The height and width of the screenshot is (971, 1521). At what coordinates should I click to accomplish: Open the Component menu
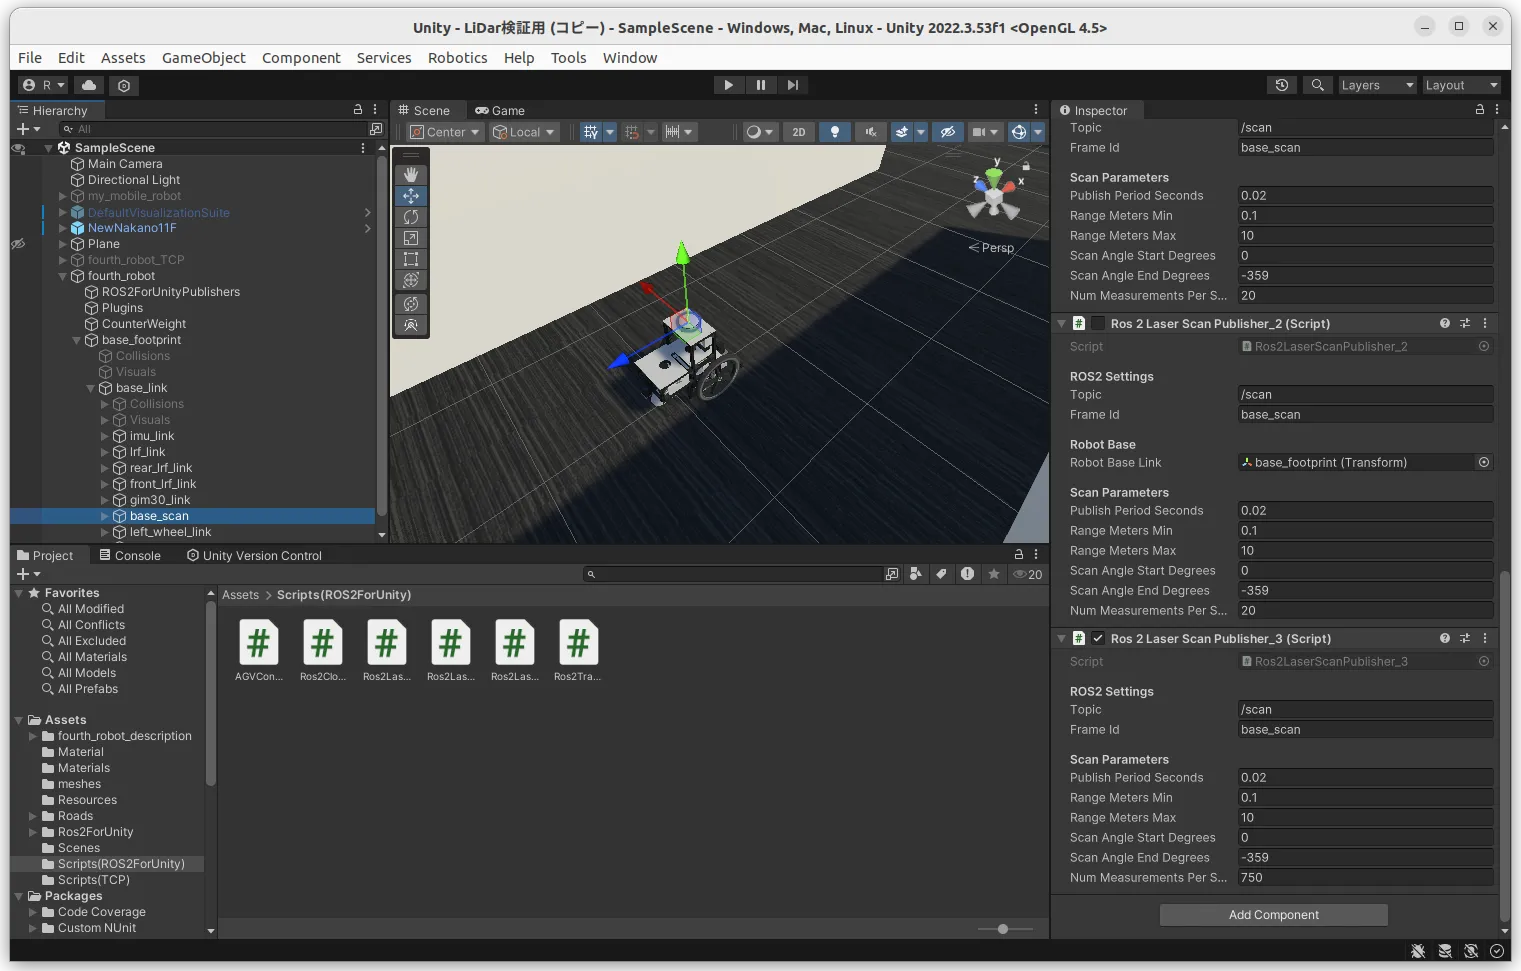tap(301, 57)
